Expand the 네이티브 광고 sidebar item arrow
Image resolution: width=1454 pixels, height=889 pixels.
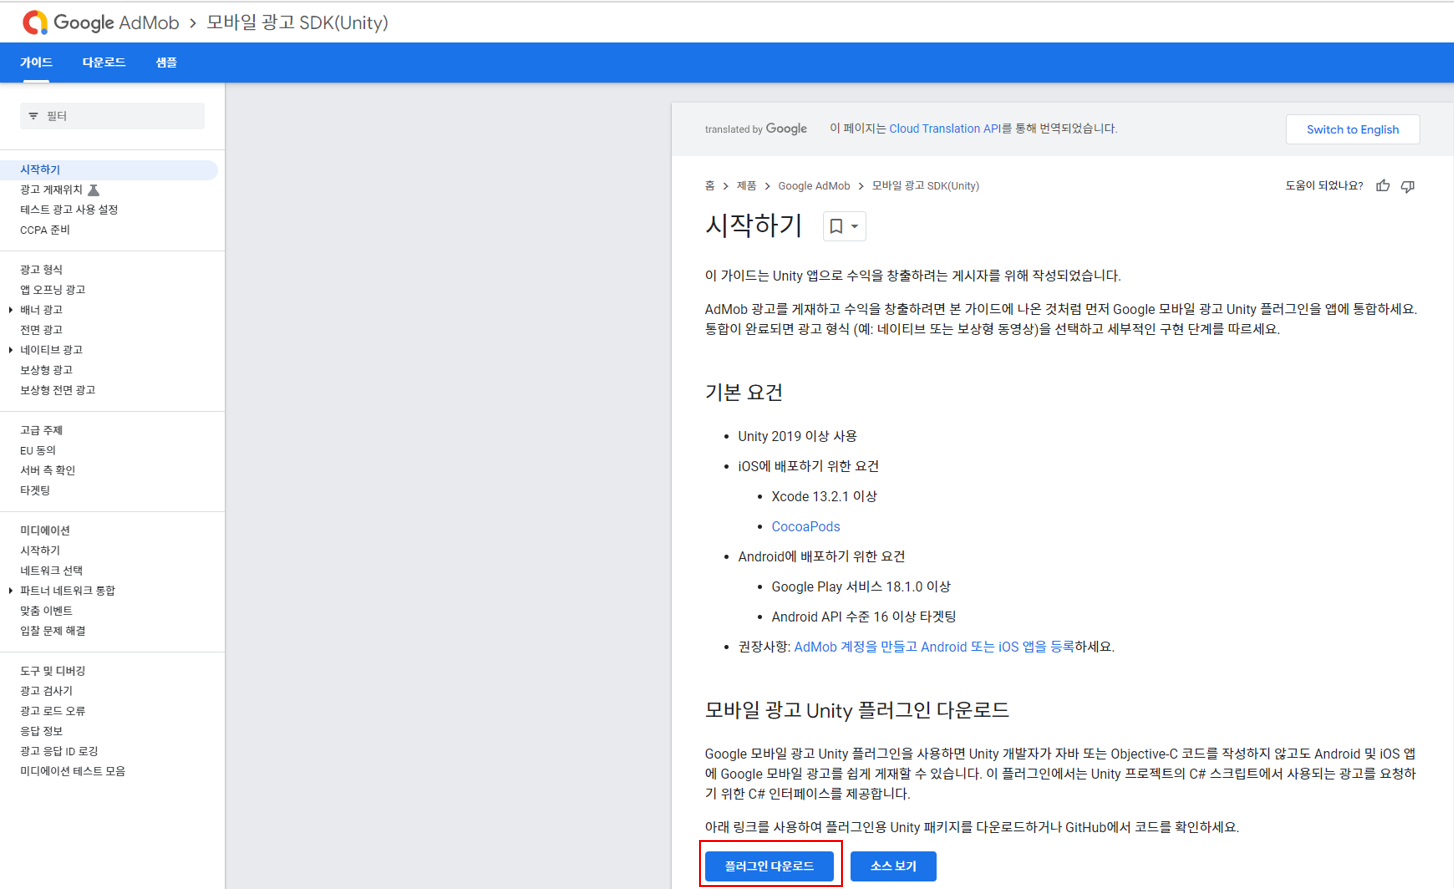[11, 350]
